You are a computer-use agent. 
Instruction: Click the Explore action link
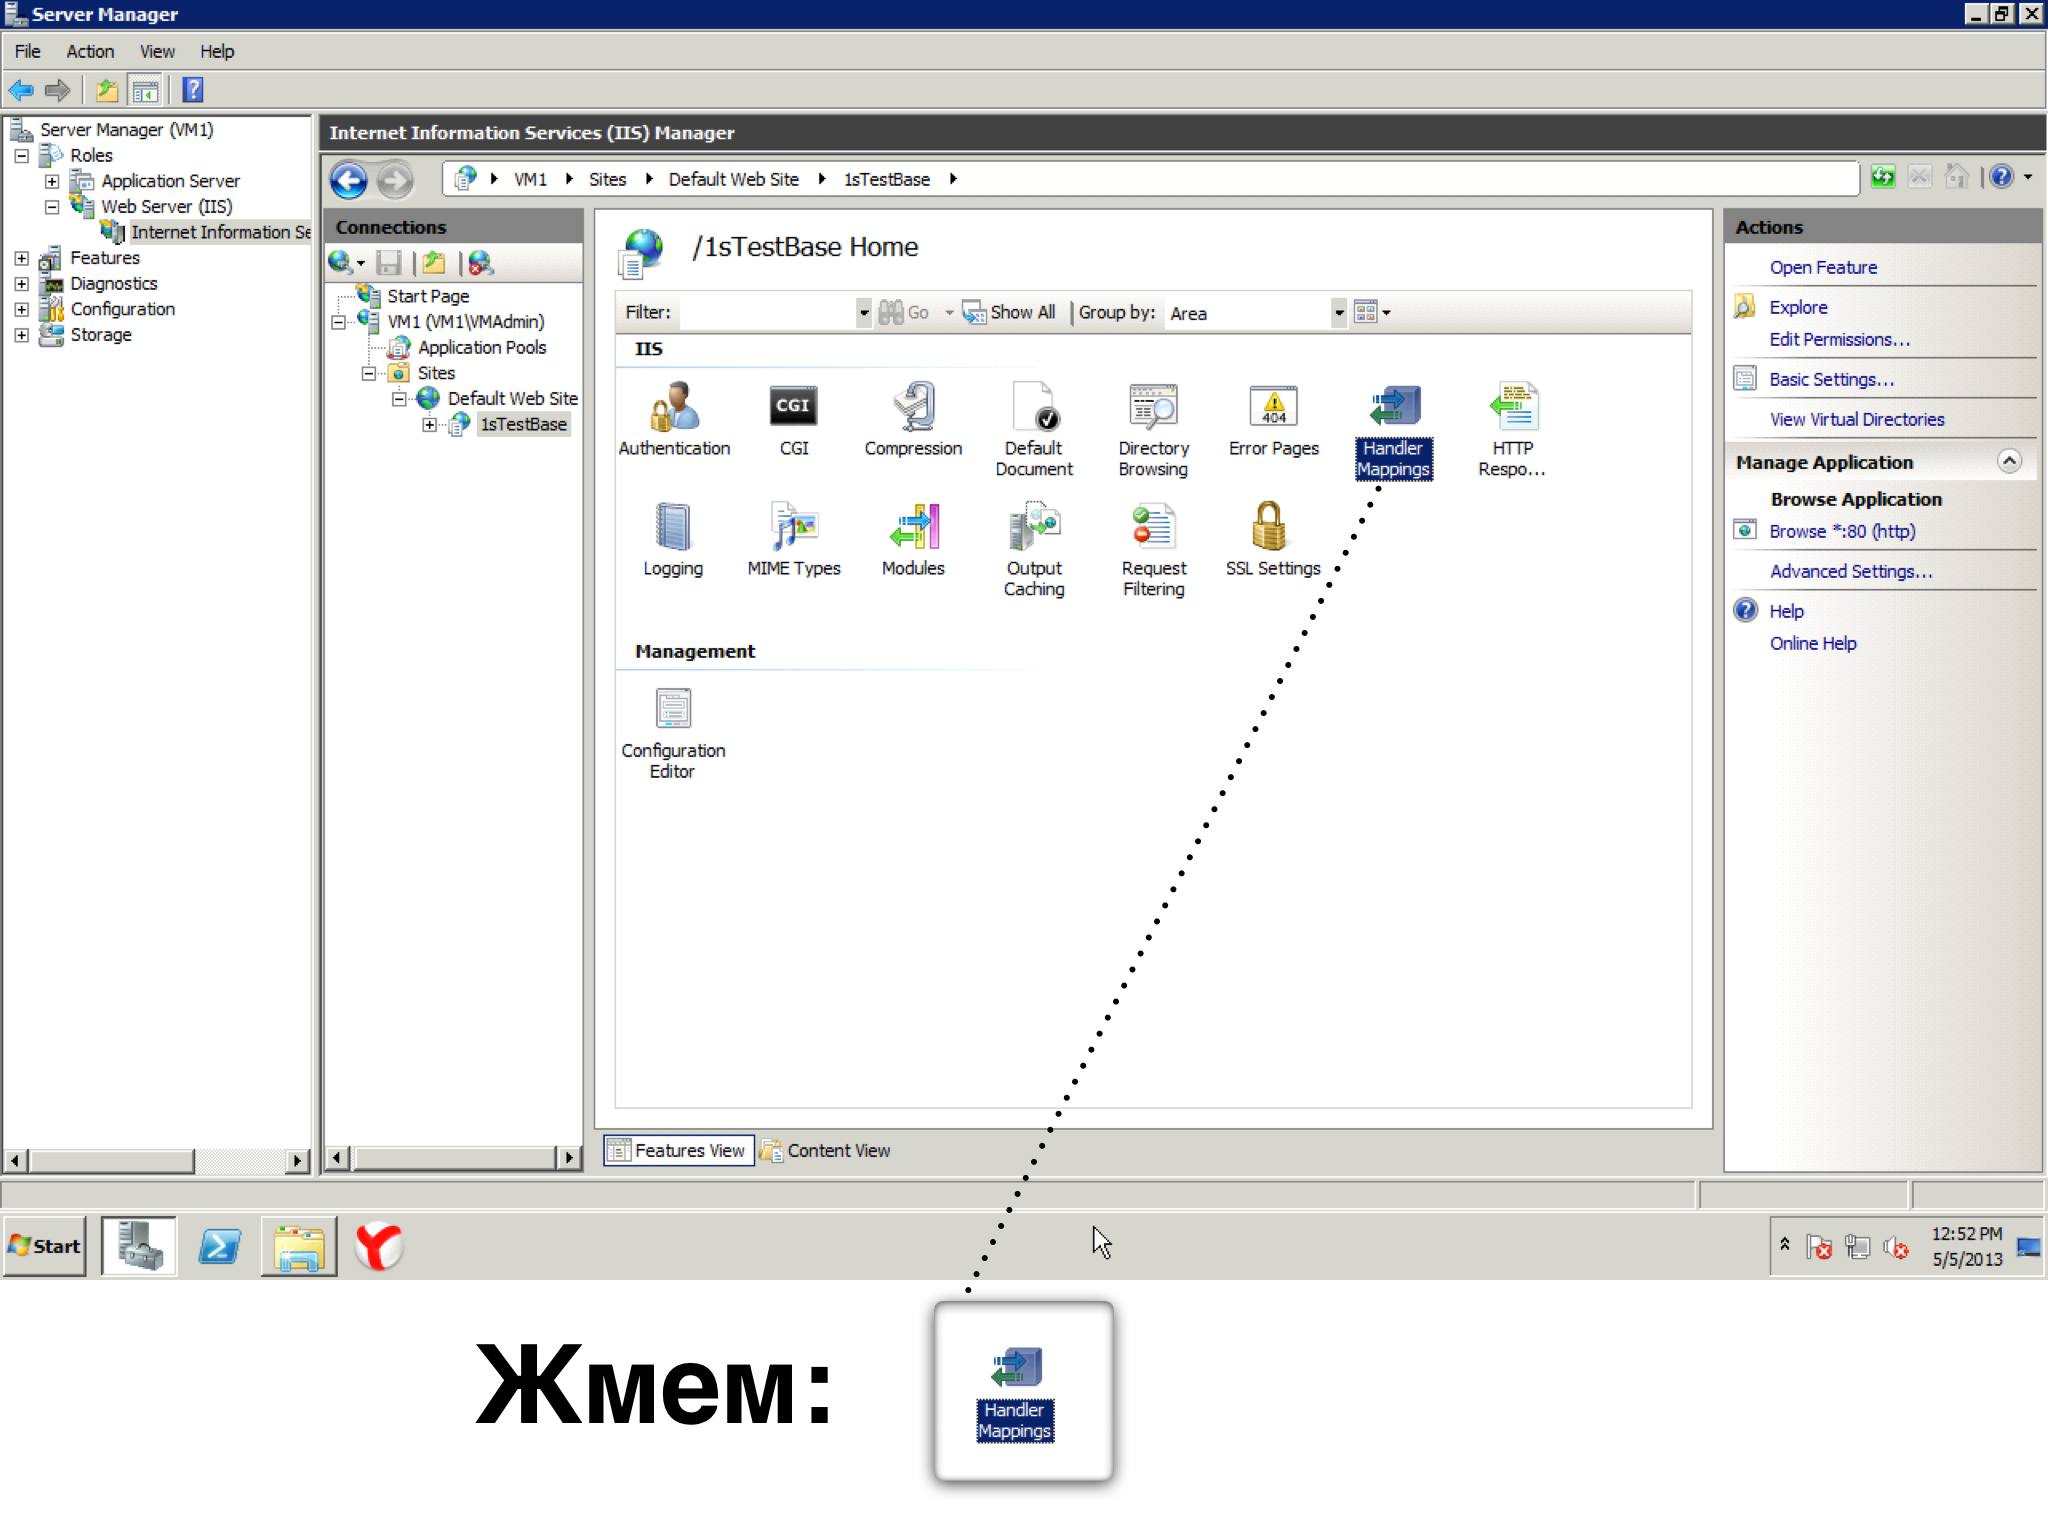click(x=1798, y=307)
